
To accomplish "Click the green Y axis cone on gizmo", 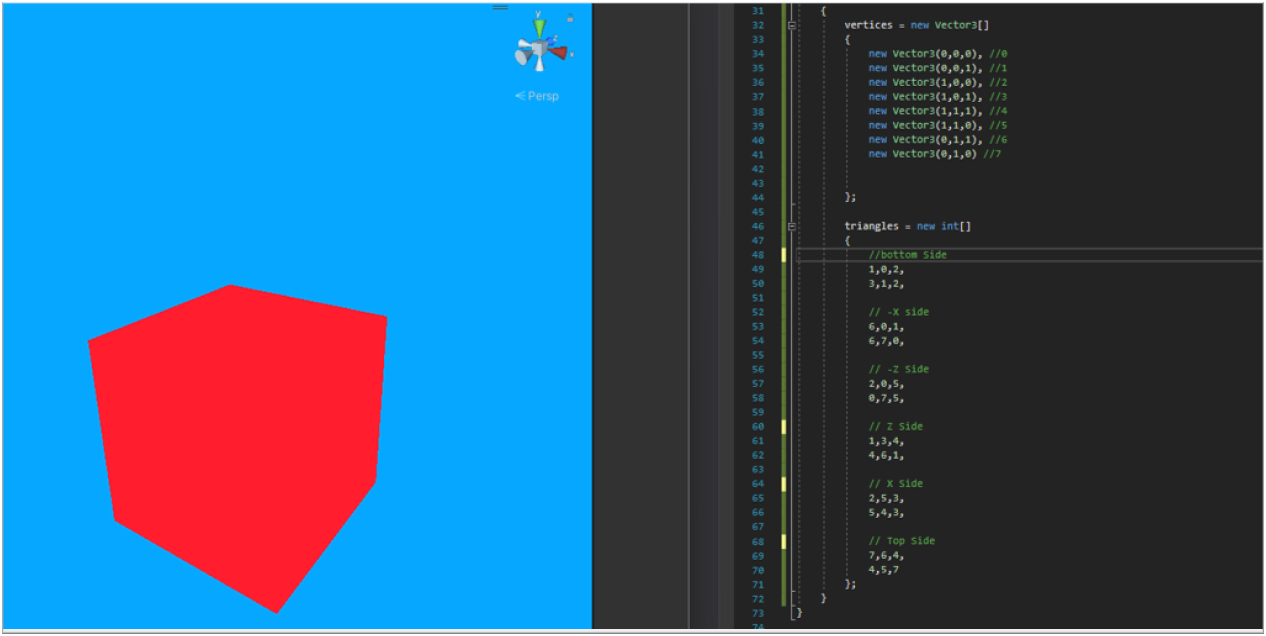I will click(539, 28).
